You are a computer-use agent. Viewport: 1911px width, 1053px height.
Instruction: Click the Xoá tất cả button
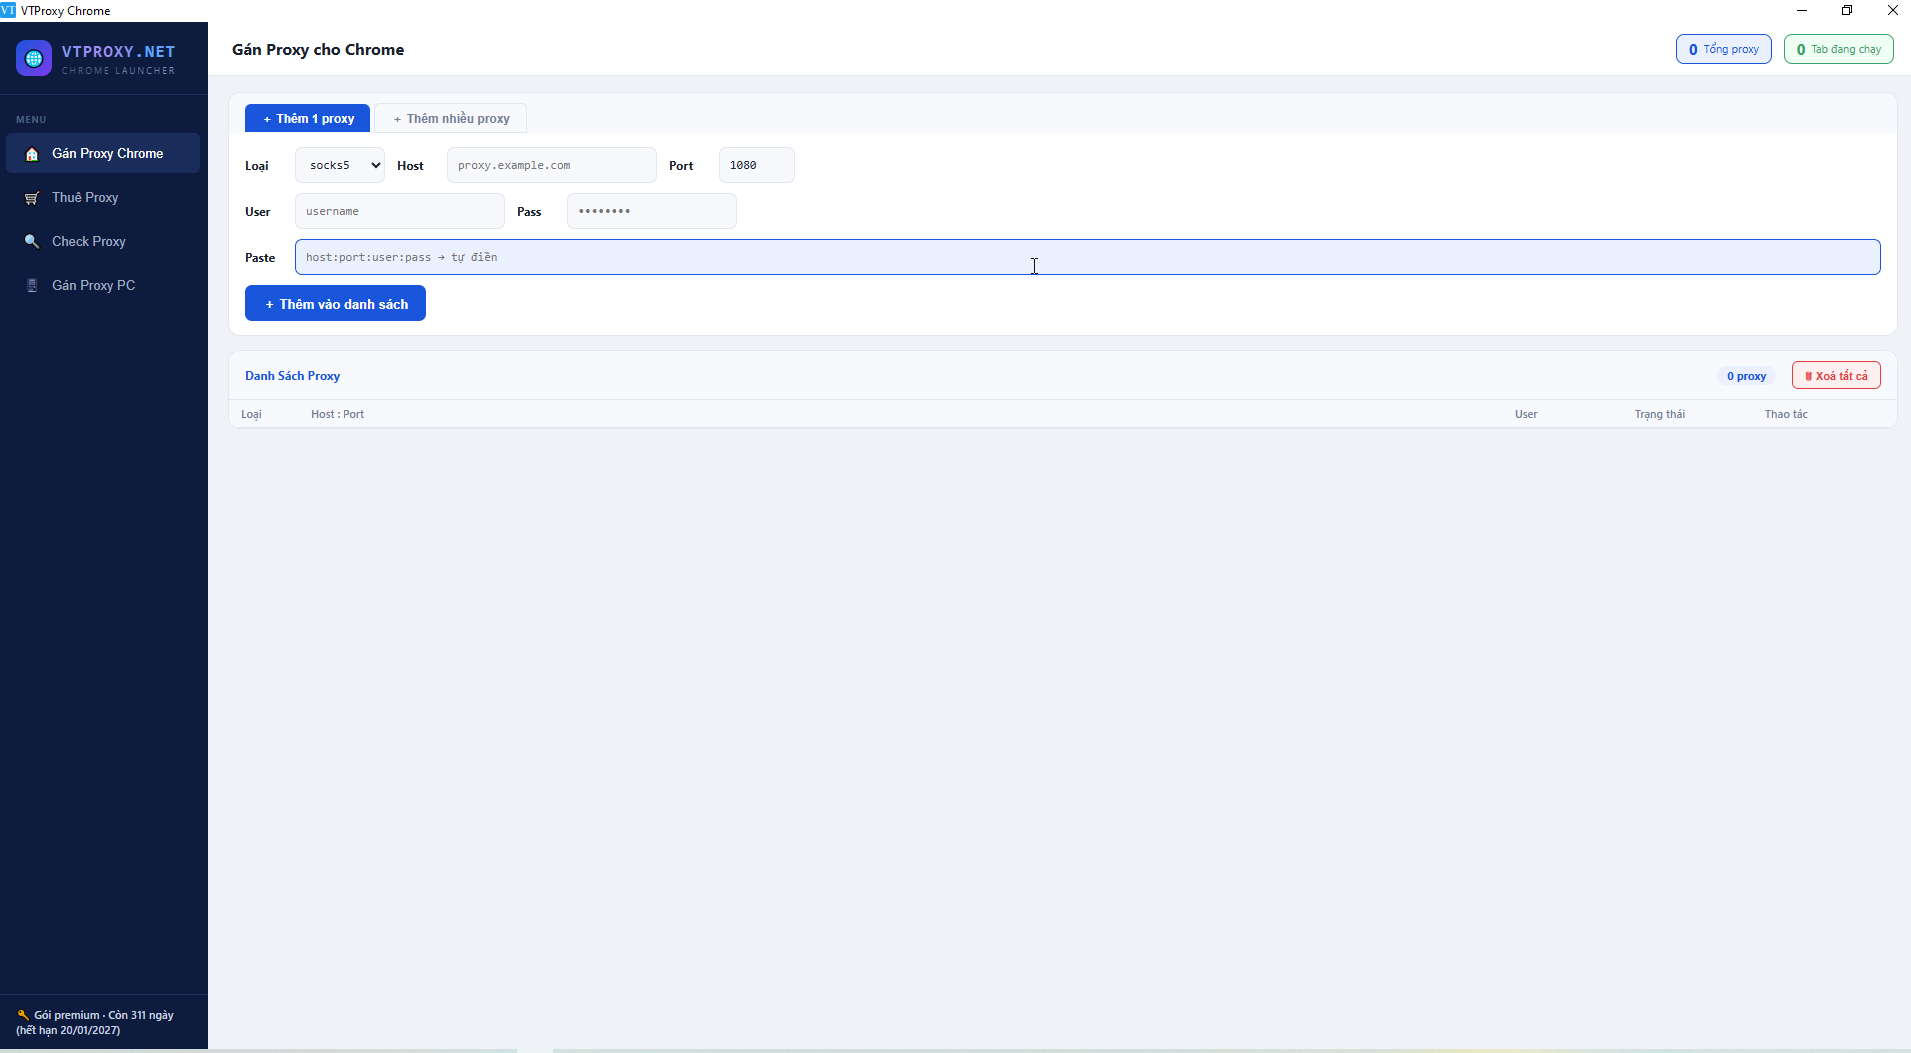(1836, 375)
